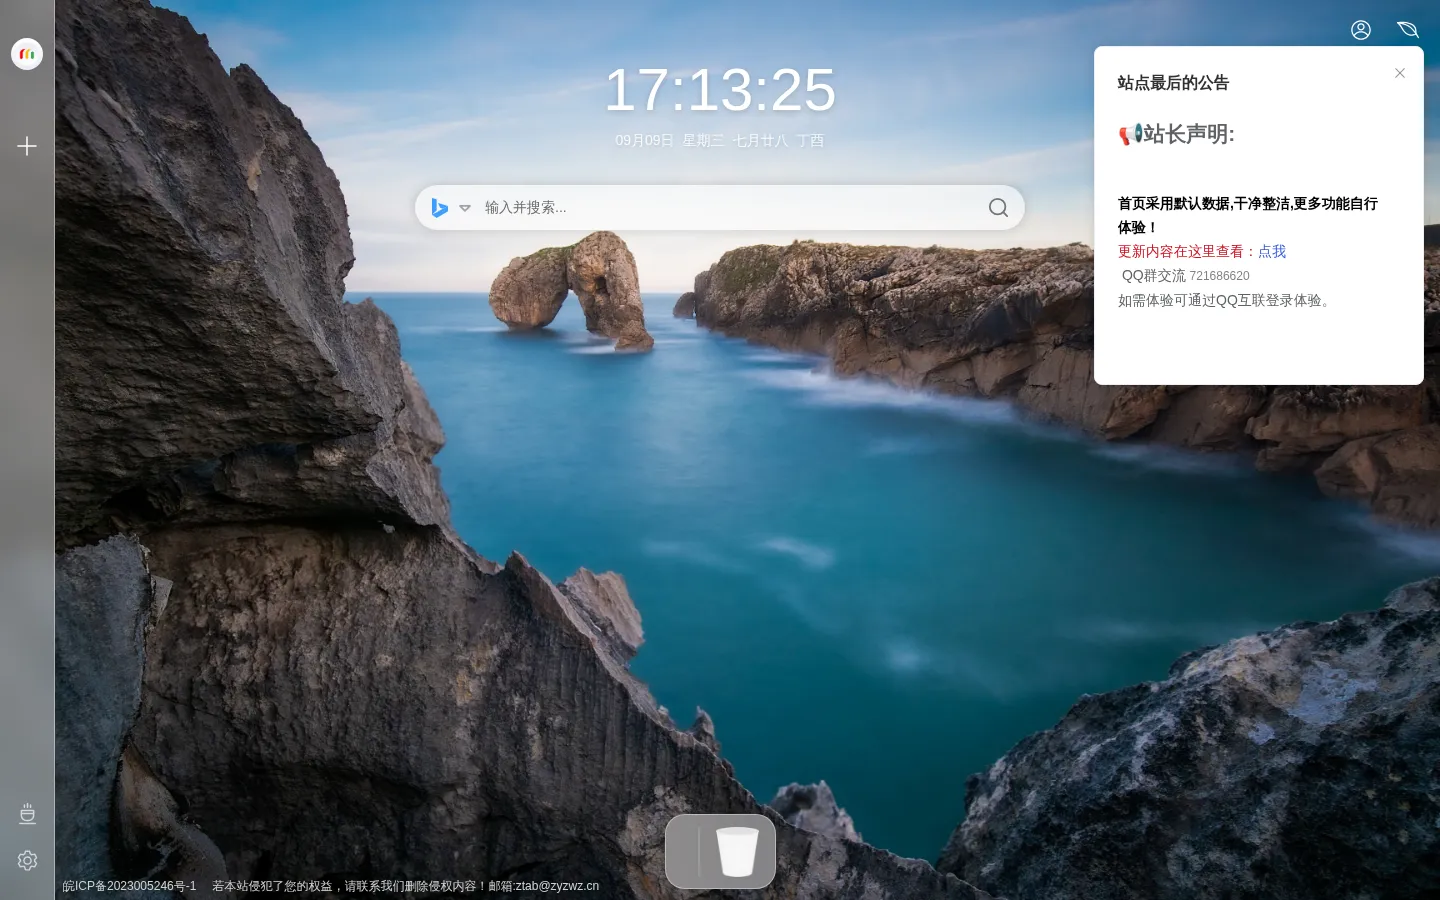Click the copyright email notice in footer
This screenshot has height=900, width=1440.
(x=405, y=886)
